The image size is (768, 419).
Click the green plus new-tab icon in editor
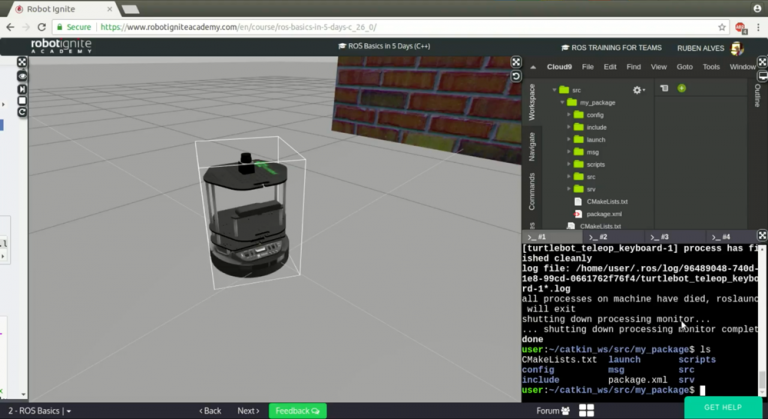(x=681, y=88)
